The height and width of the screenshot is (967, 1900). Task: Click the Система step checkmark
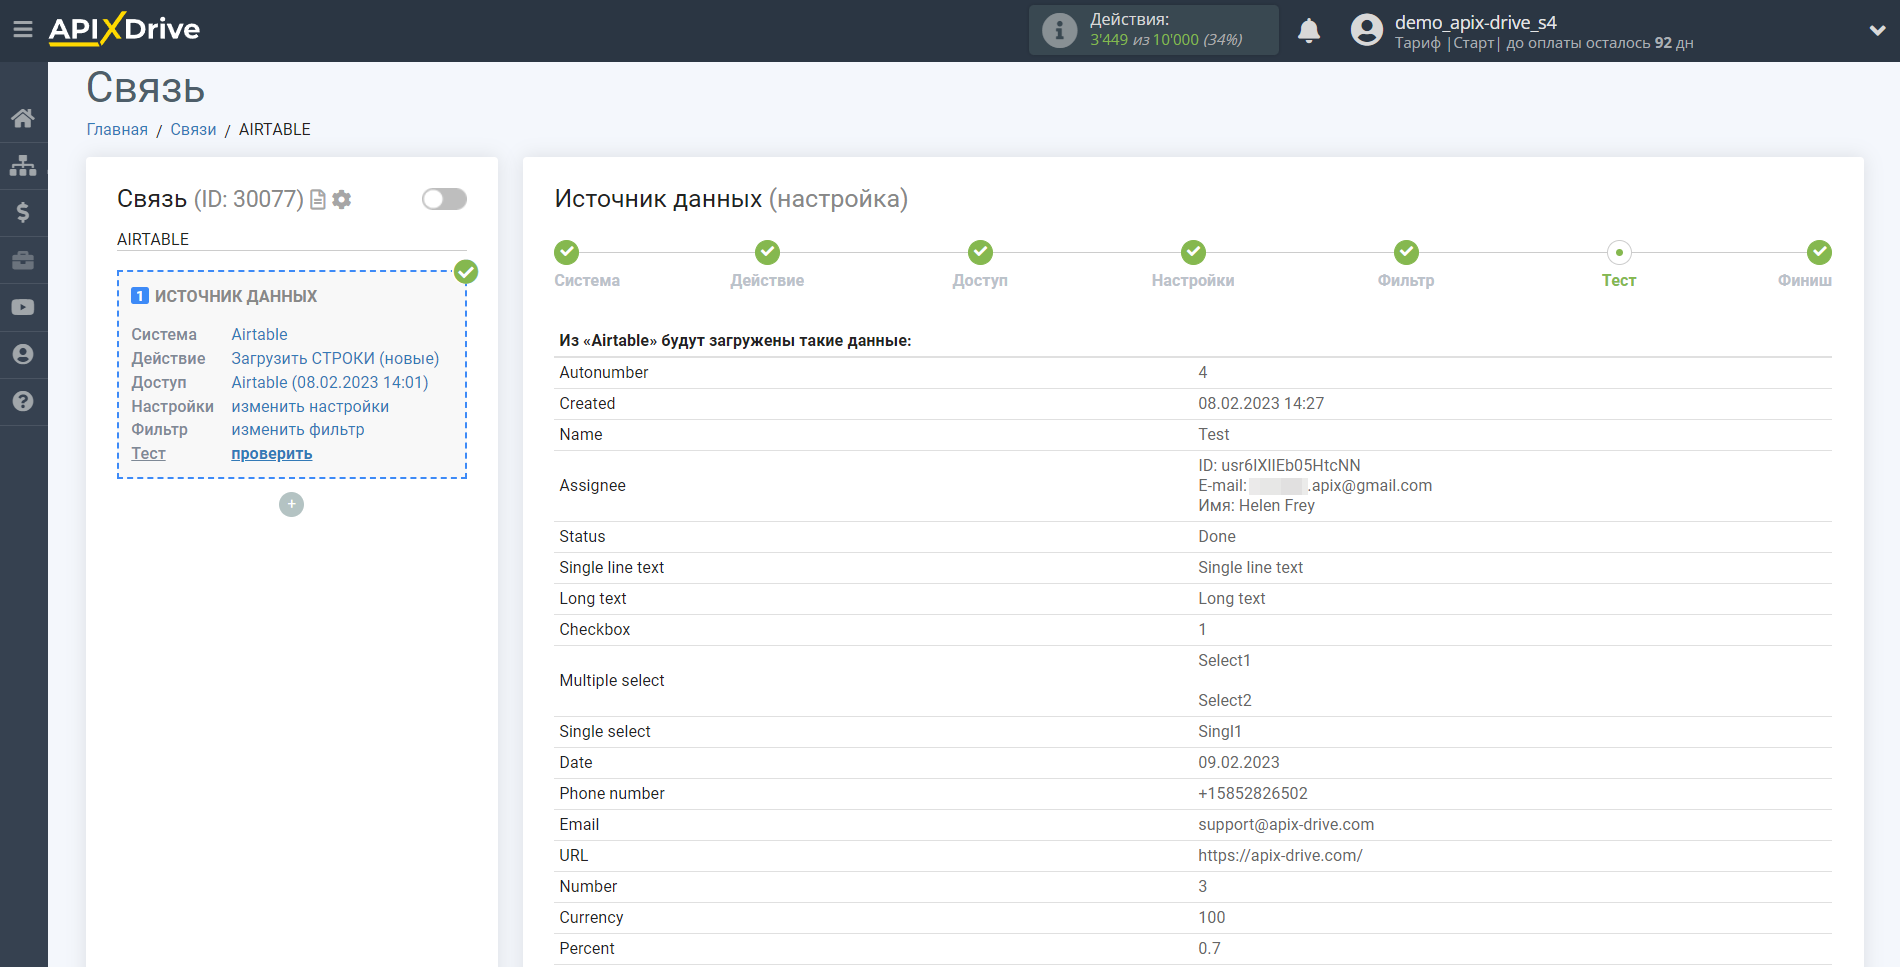point(567,252)
